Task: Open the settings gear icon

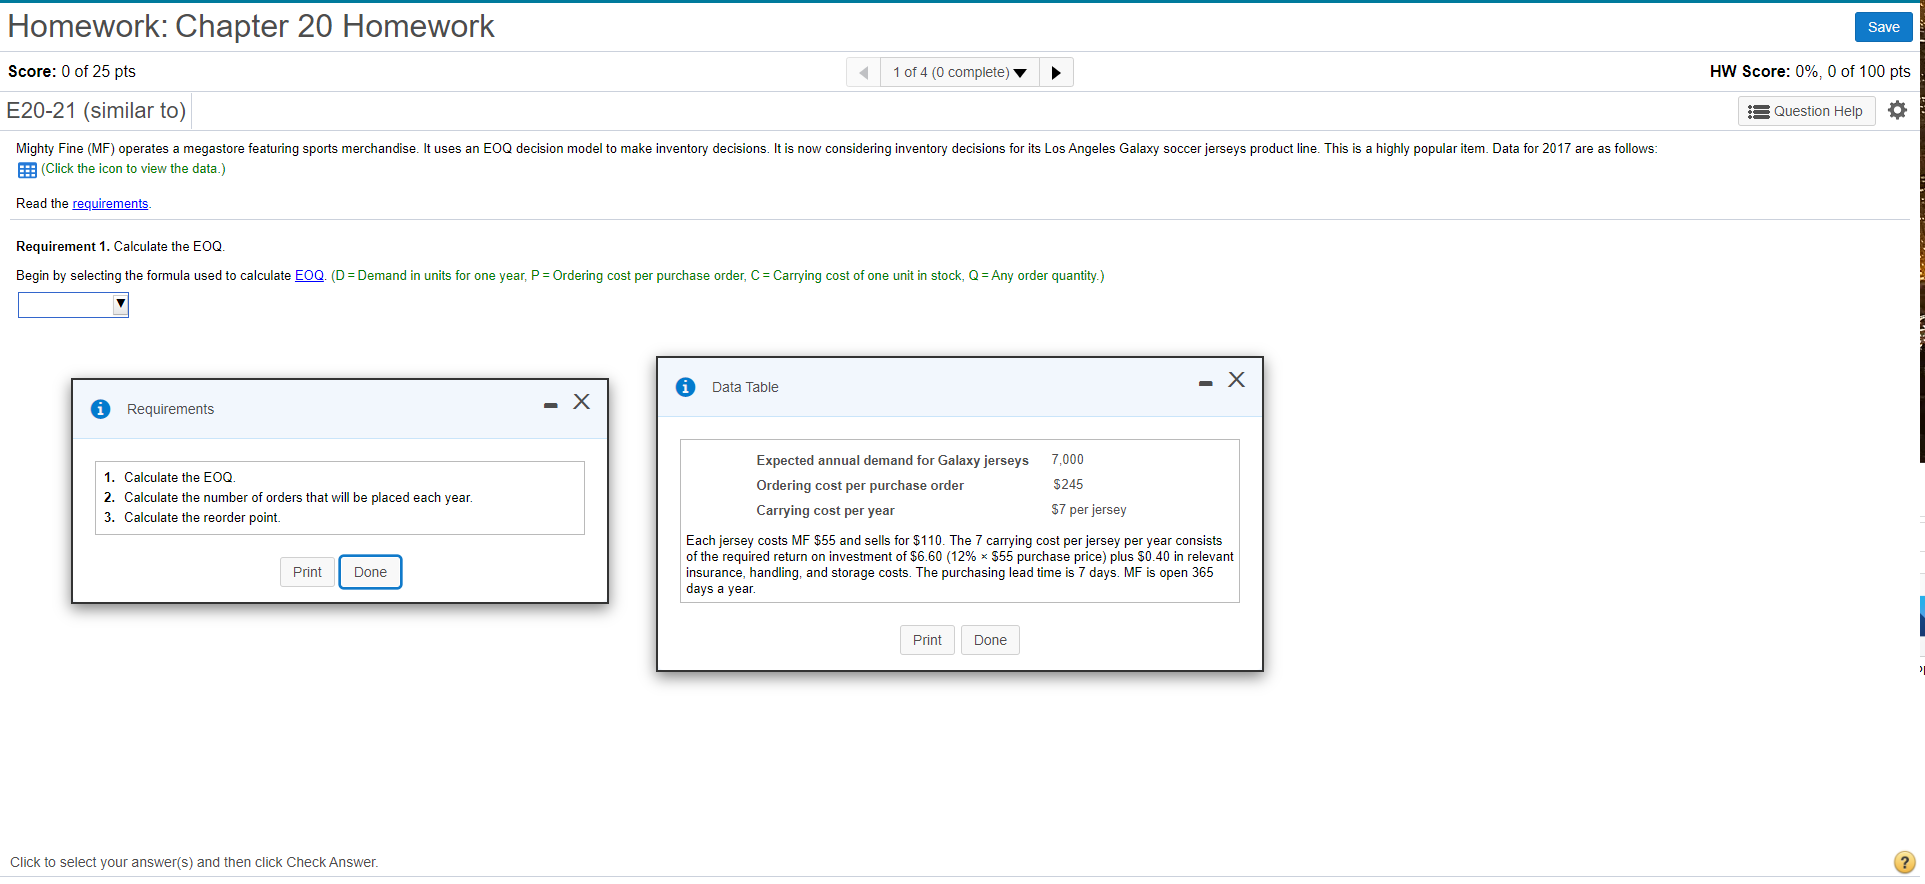Action: point(1897,110)
